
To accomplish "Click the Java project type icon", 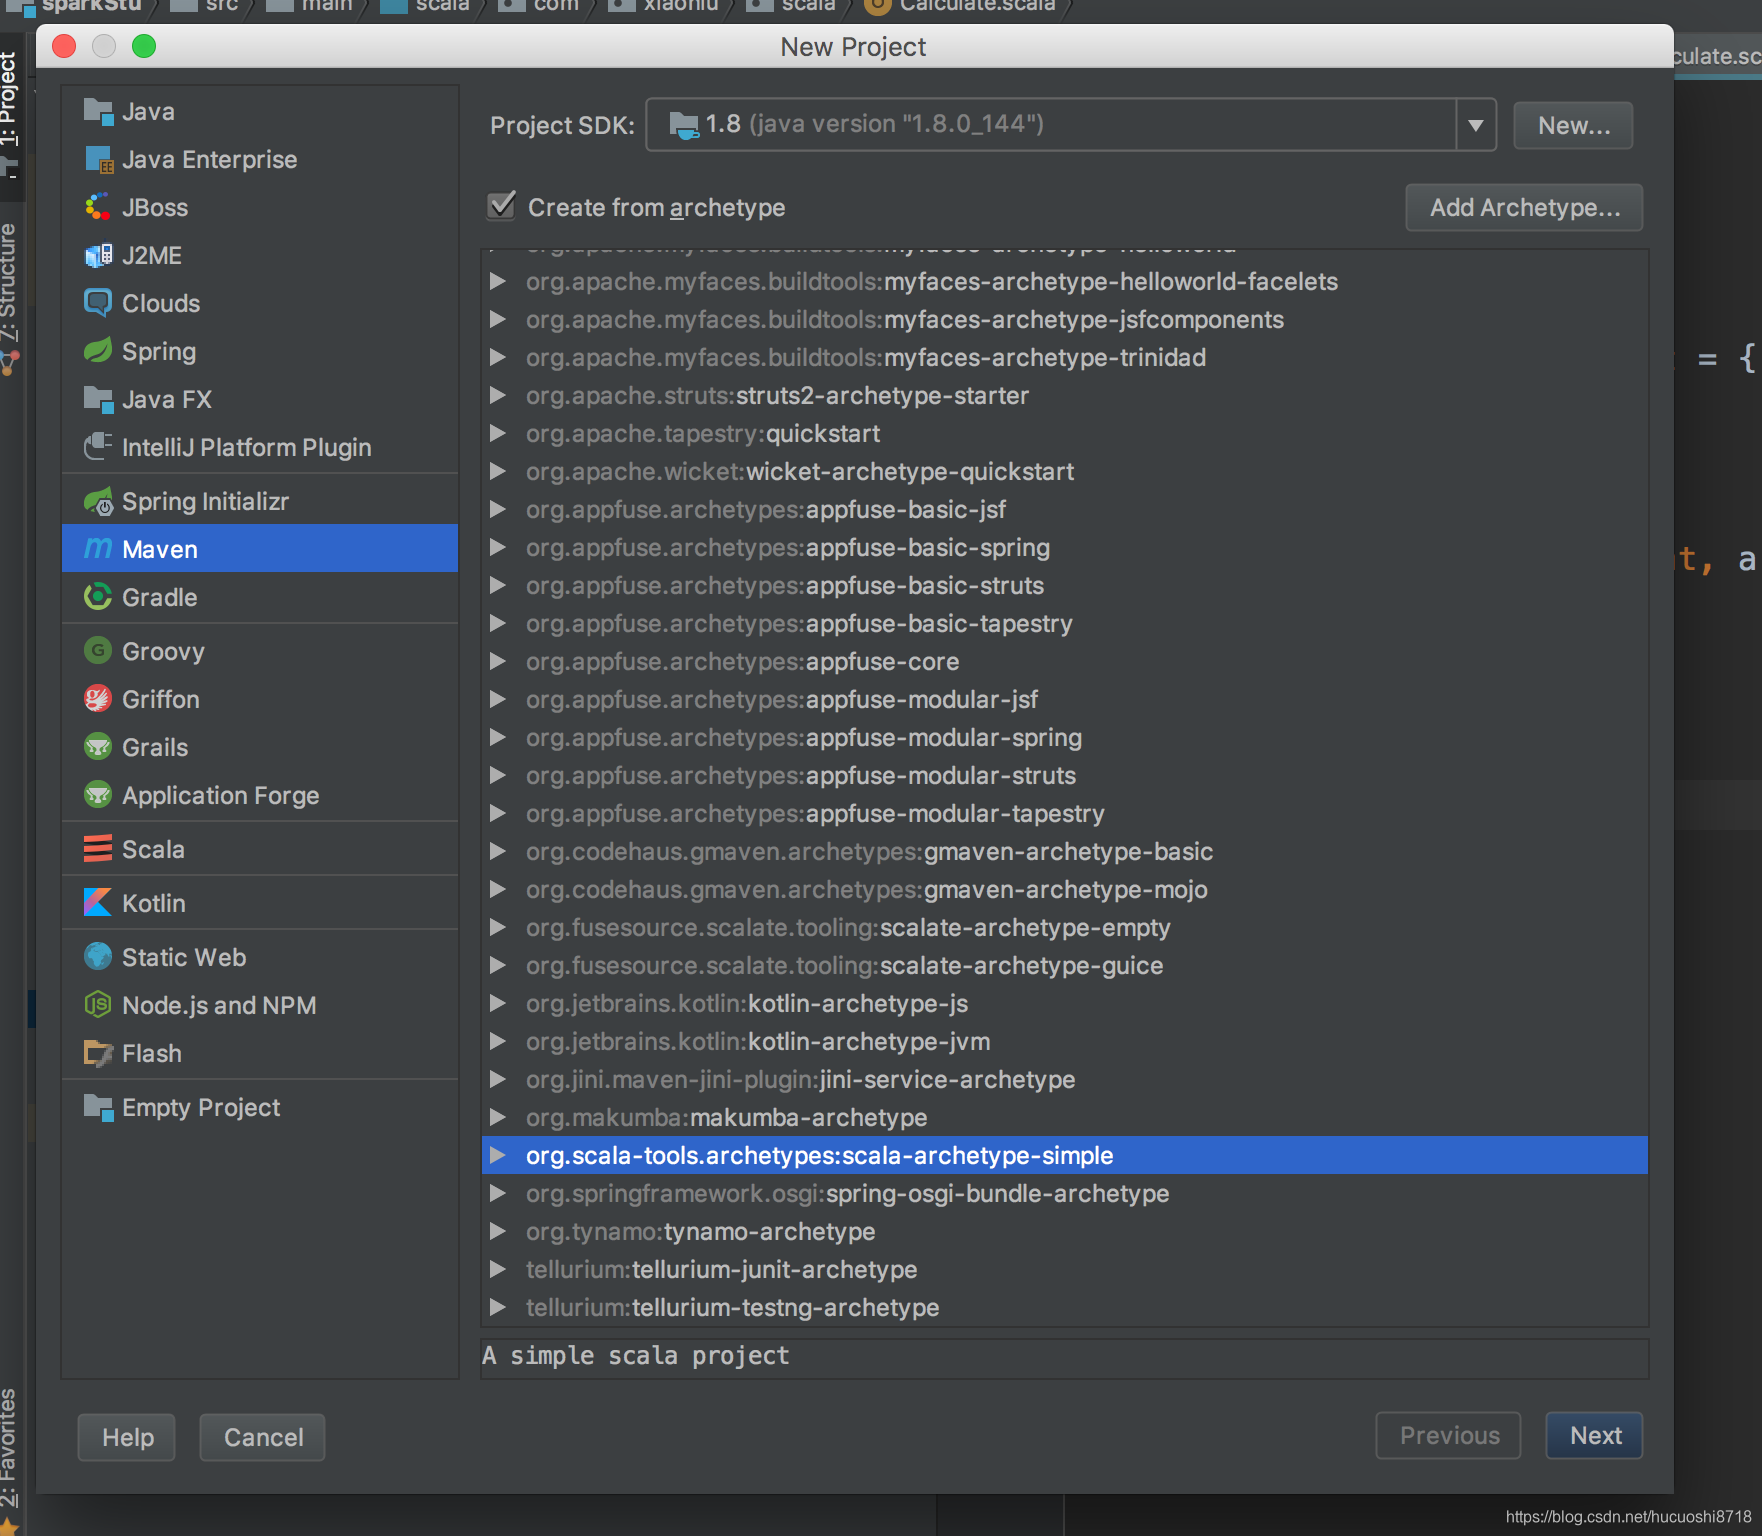I will coord(98,112).
